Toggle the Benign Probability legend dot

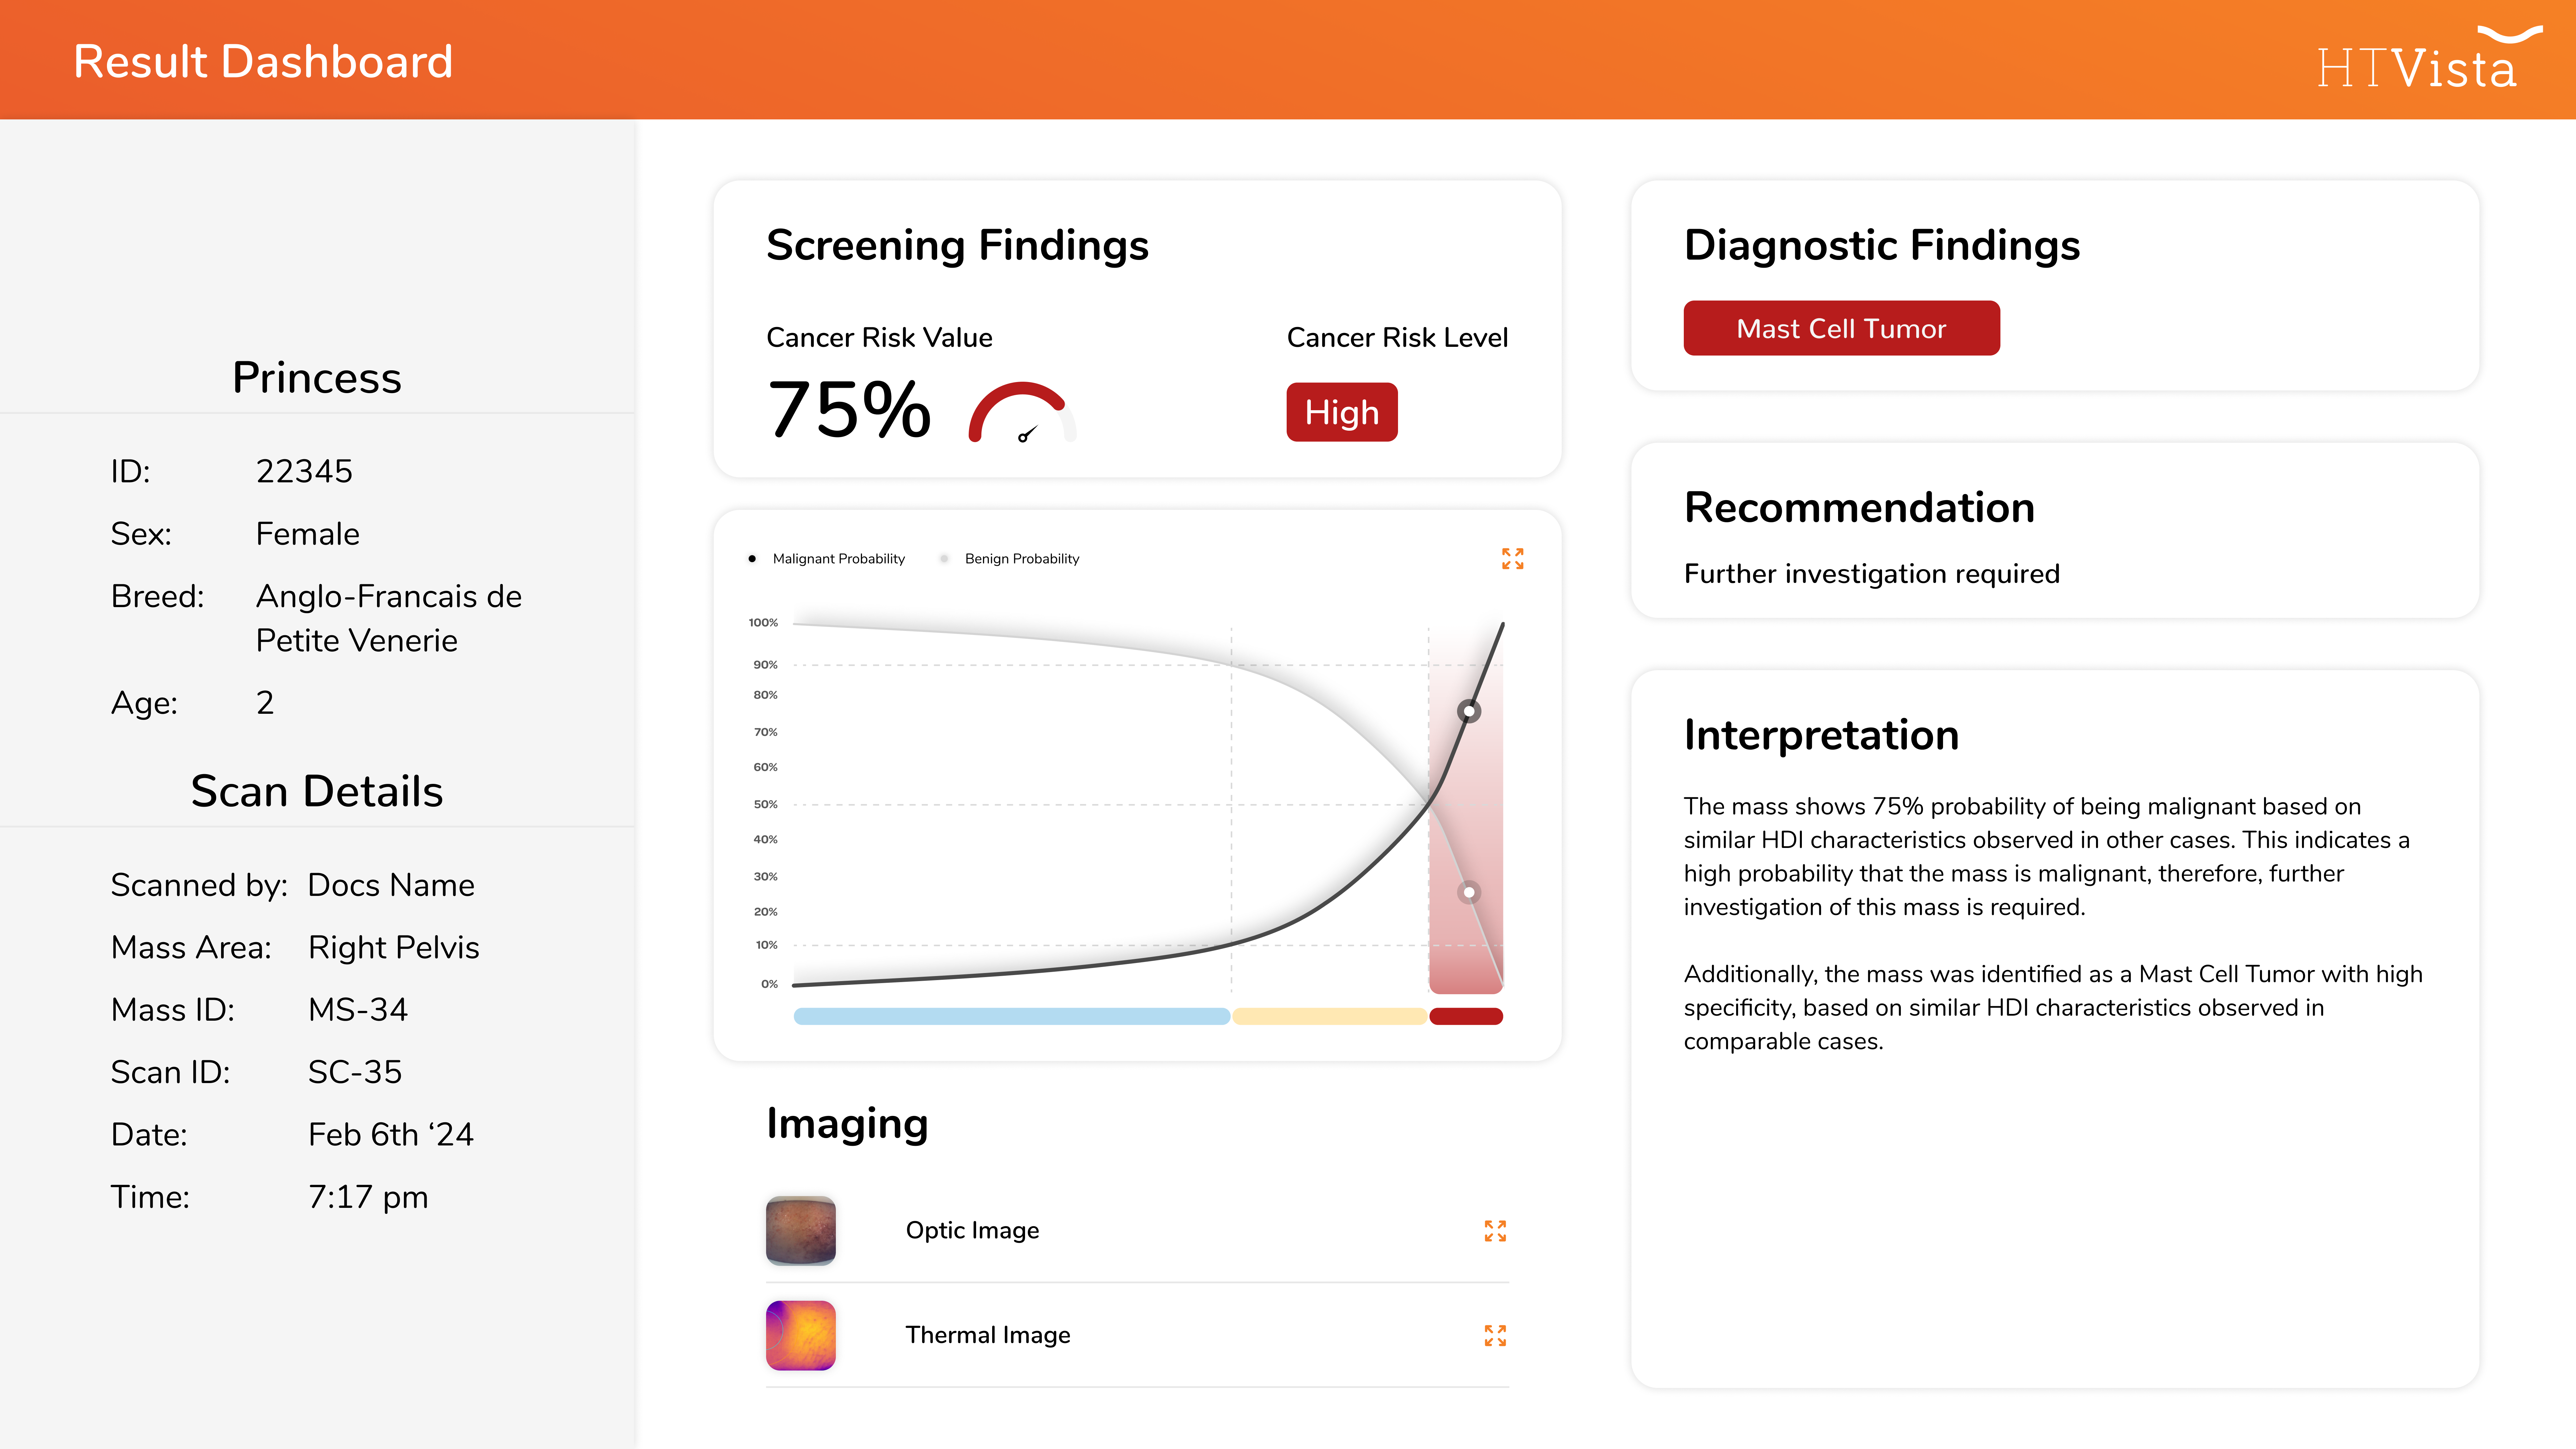pos(944,559)
